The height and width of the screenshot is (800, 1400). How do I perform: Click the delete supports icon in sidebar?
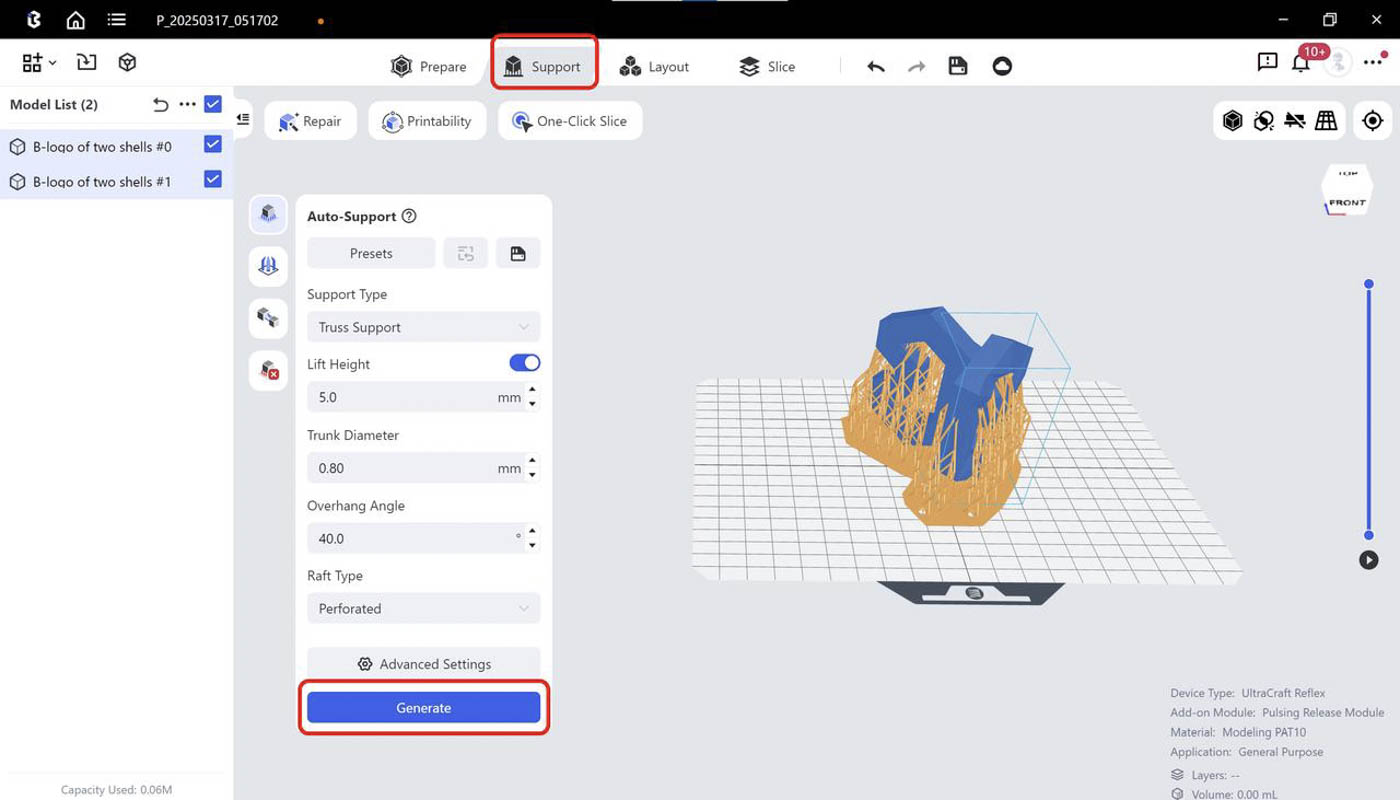coord(267,370)
